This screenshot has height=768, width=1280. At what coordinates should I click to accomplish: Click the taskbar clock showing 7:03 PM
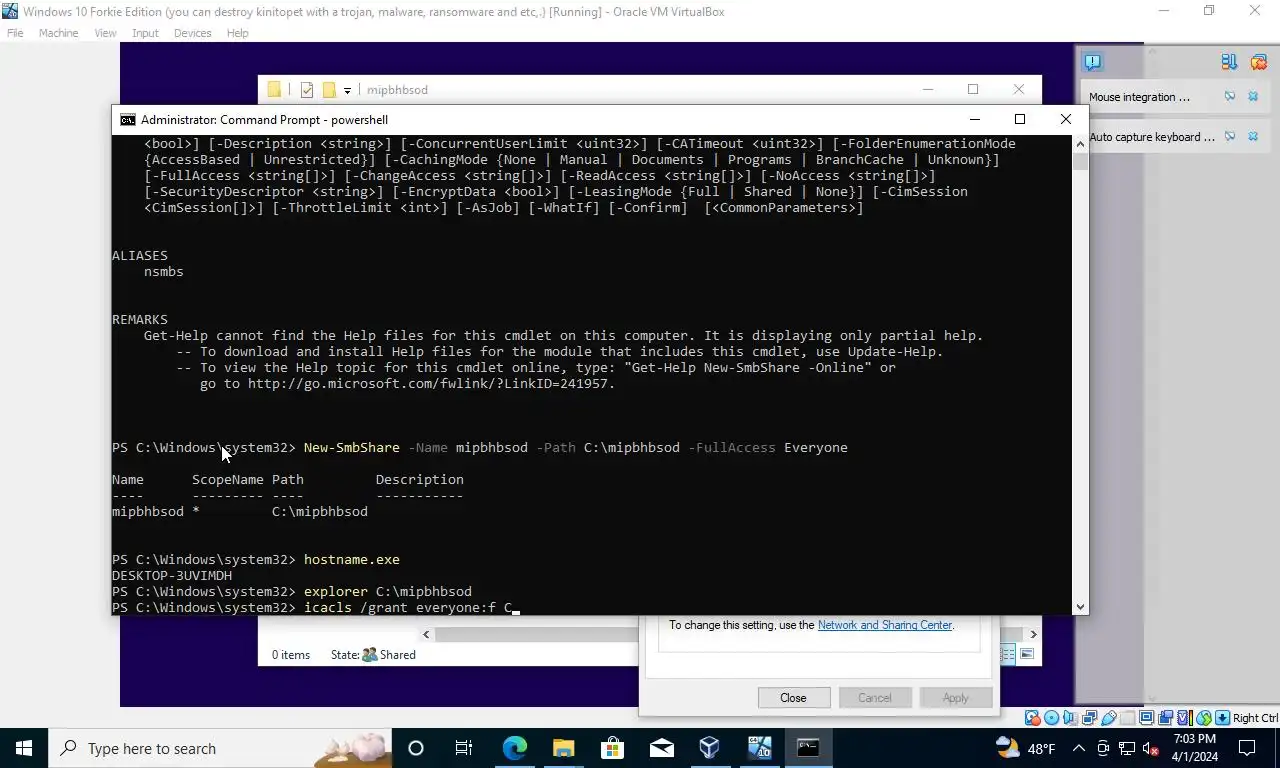1195,748
